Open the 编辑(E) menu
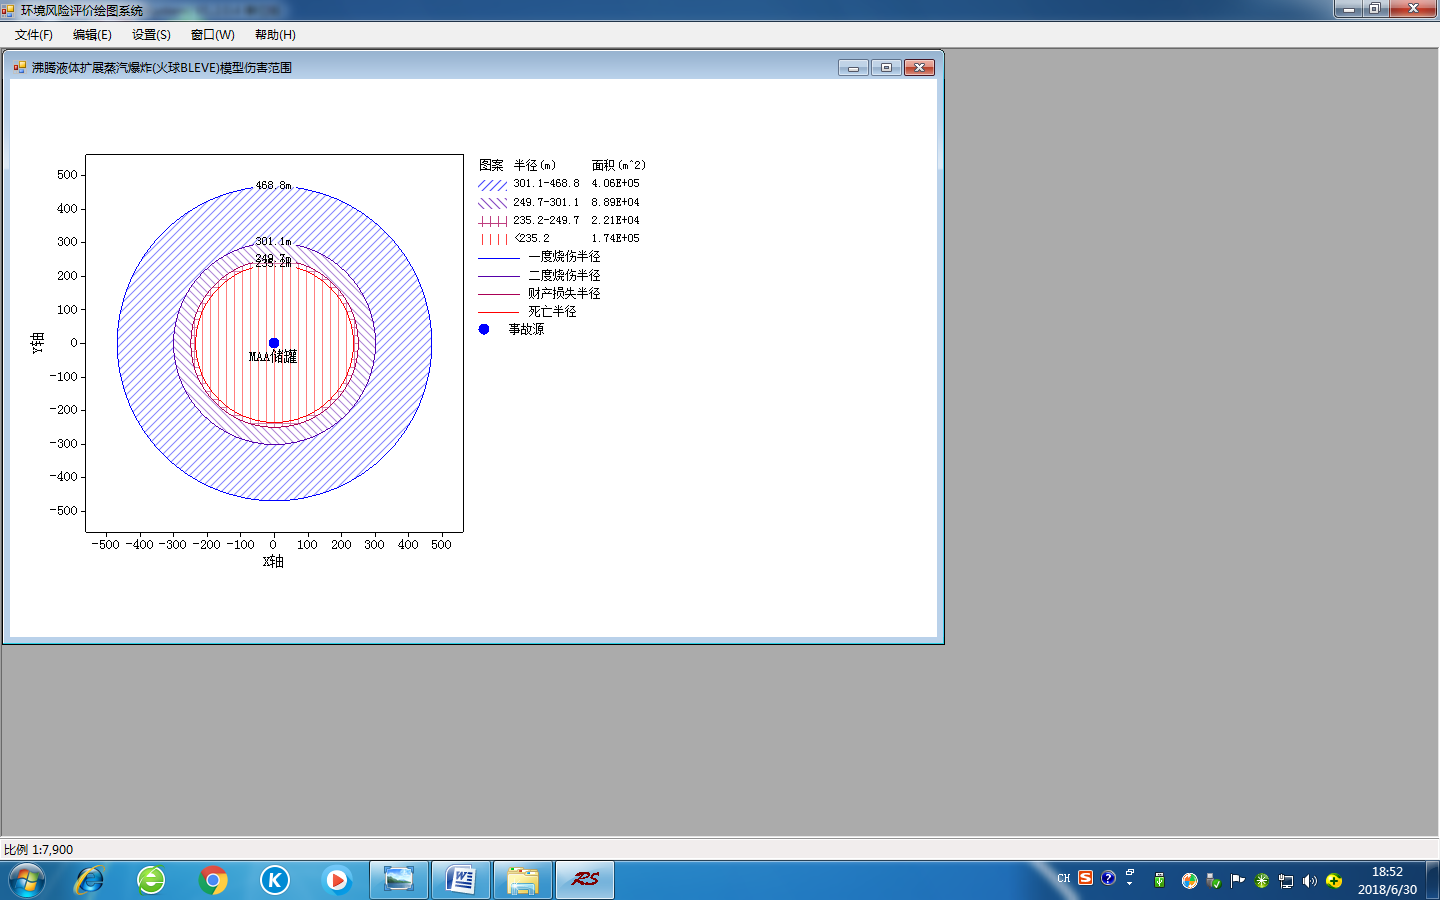The height and width of the screenshot is (900, 1440). pyautogui.click(x=92, y=35)
